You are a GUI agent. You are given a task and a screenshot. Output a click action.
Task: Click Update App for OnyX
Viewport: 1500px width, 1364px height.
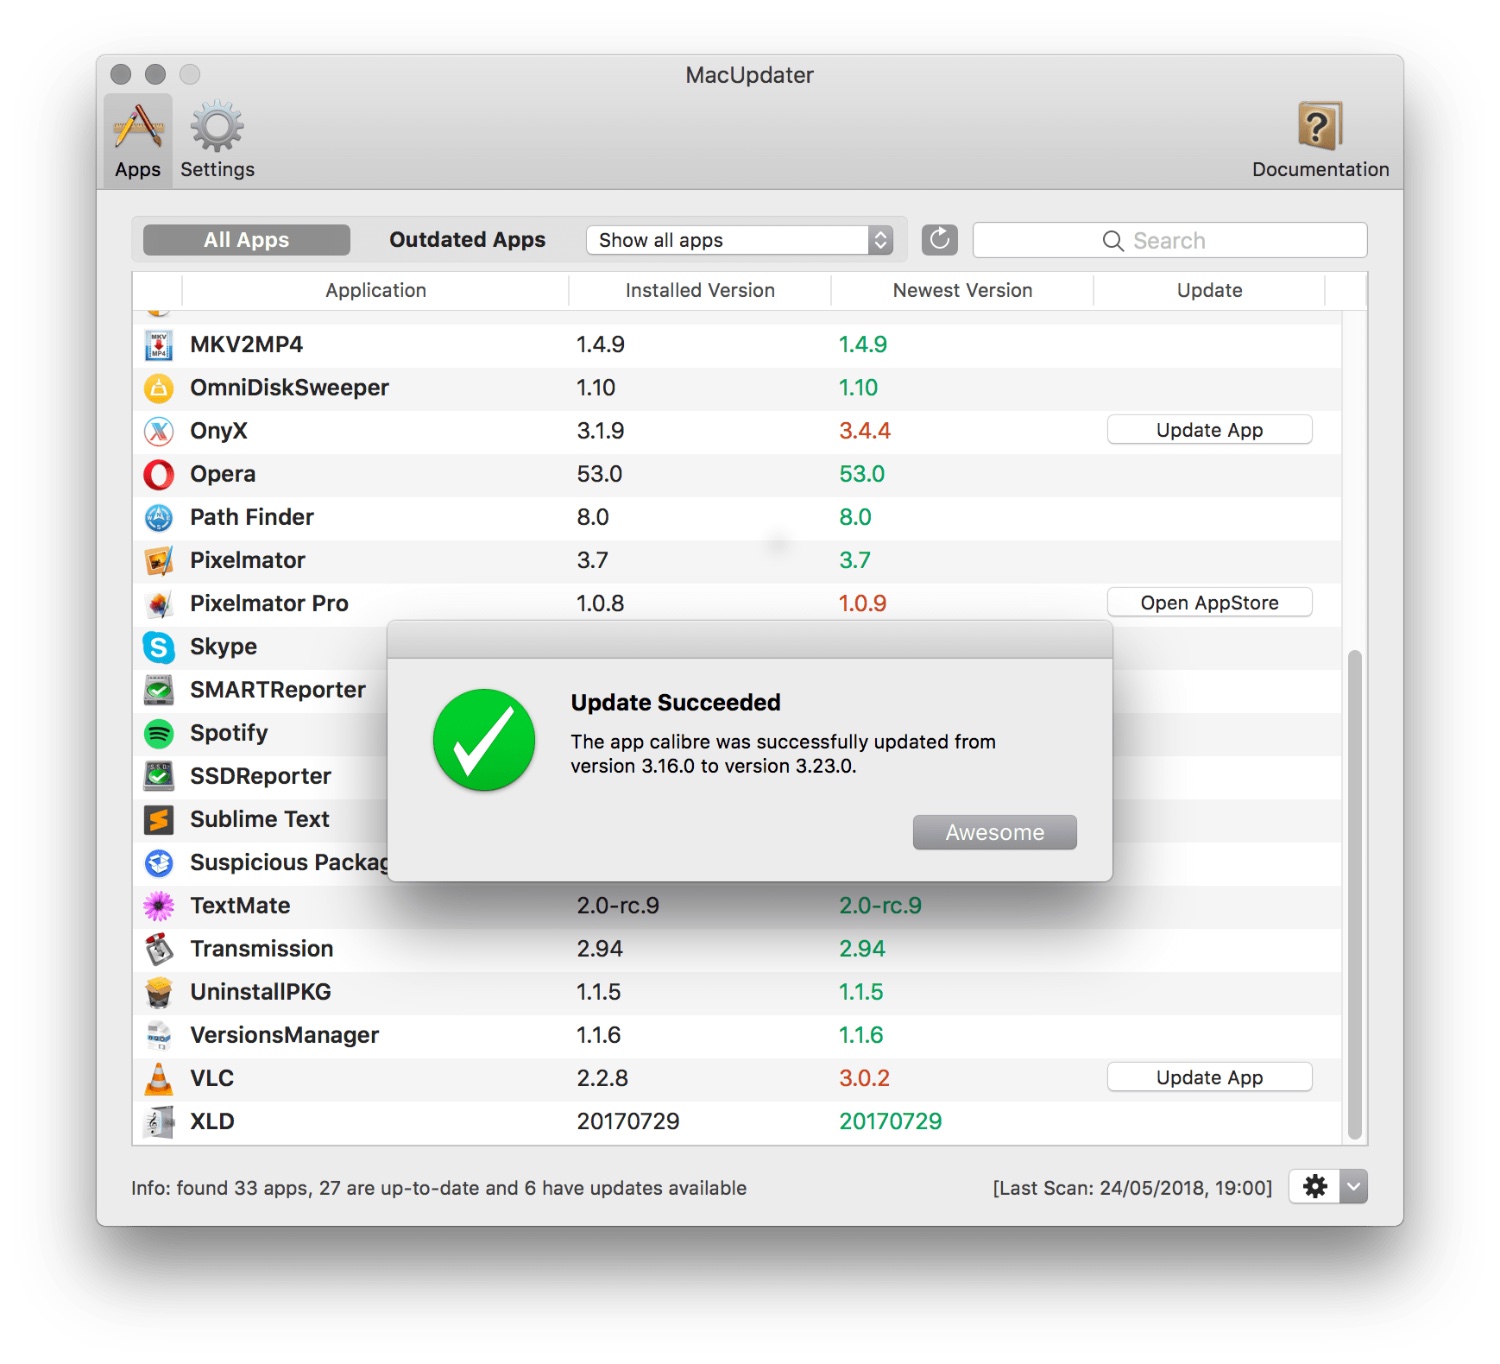click(1209, 430)
